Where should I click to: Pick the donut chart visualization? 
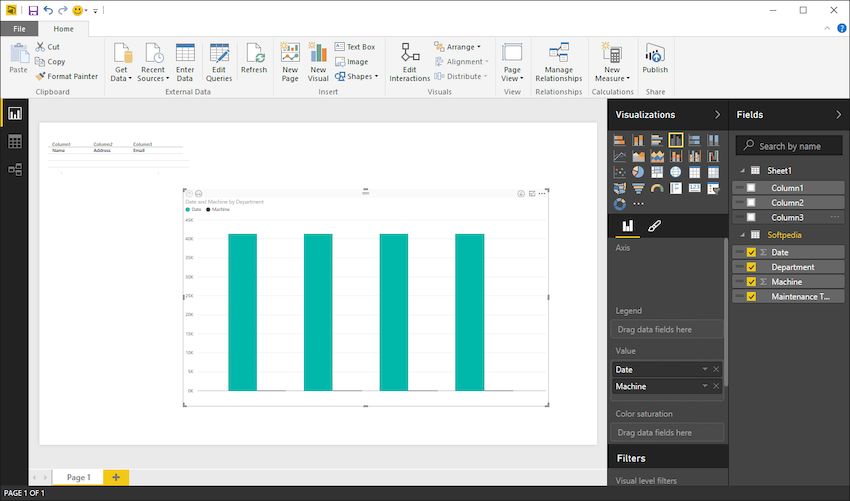(x=618, y=203)
